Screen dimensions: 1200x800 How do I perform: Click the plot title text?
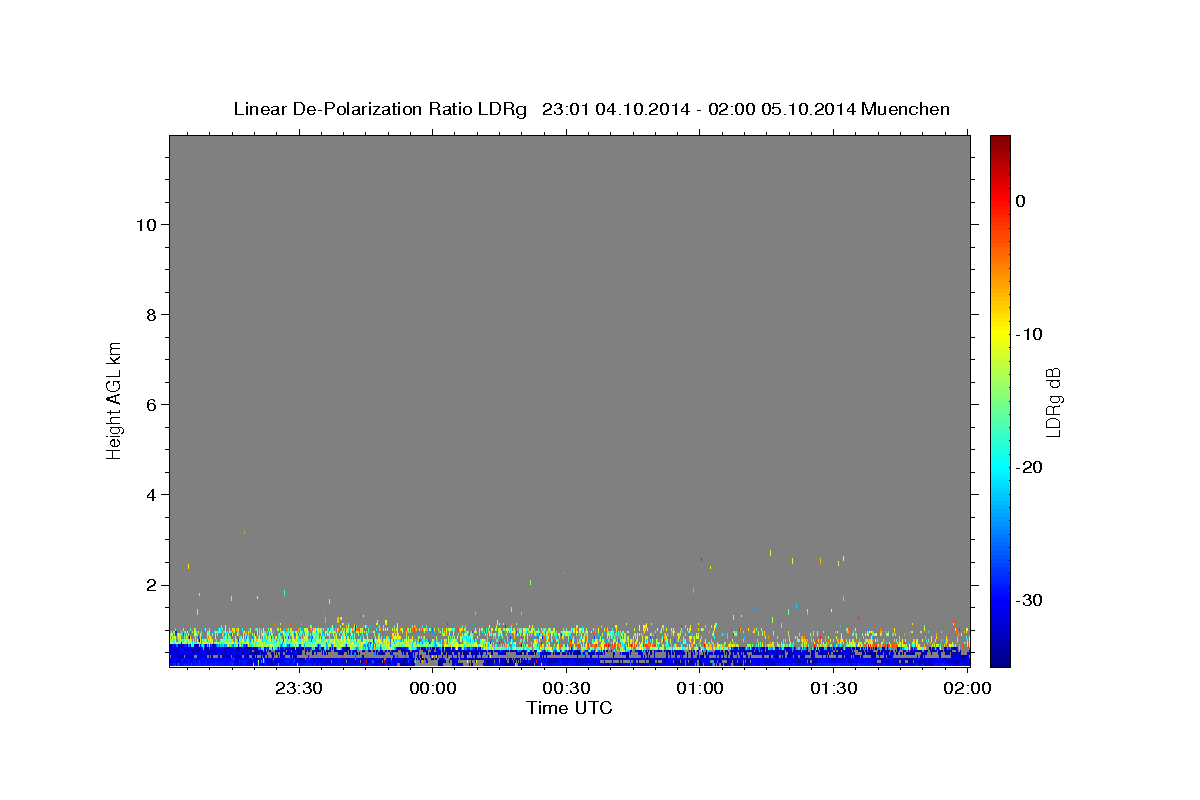[591, 109]
